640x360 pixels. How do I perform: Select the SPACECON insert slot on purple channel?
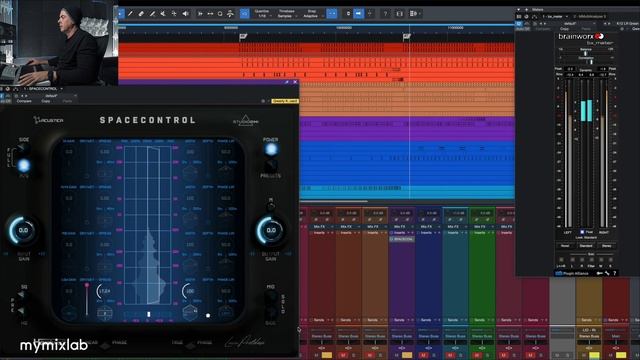point(402,239)
